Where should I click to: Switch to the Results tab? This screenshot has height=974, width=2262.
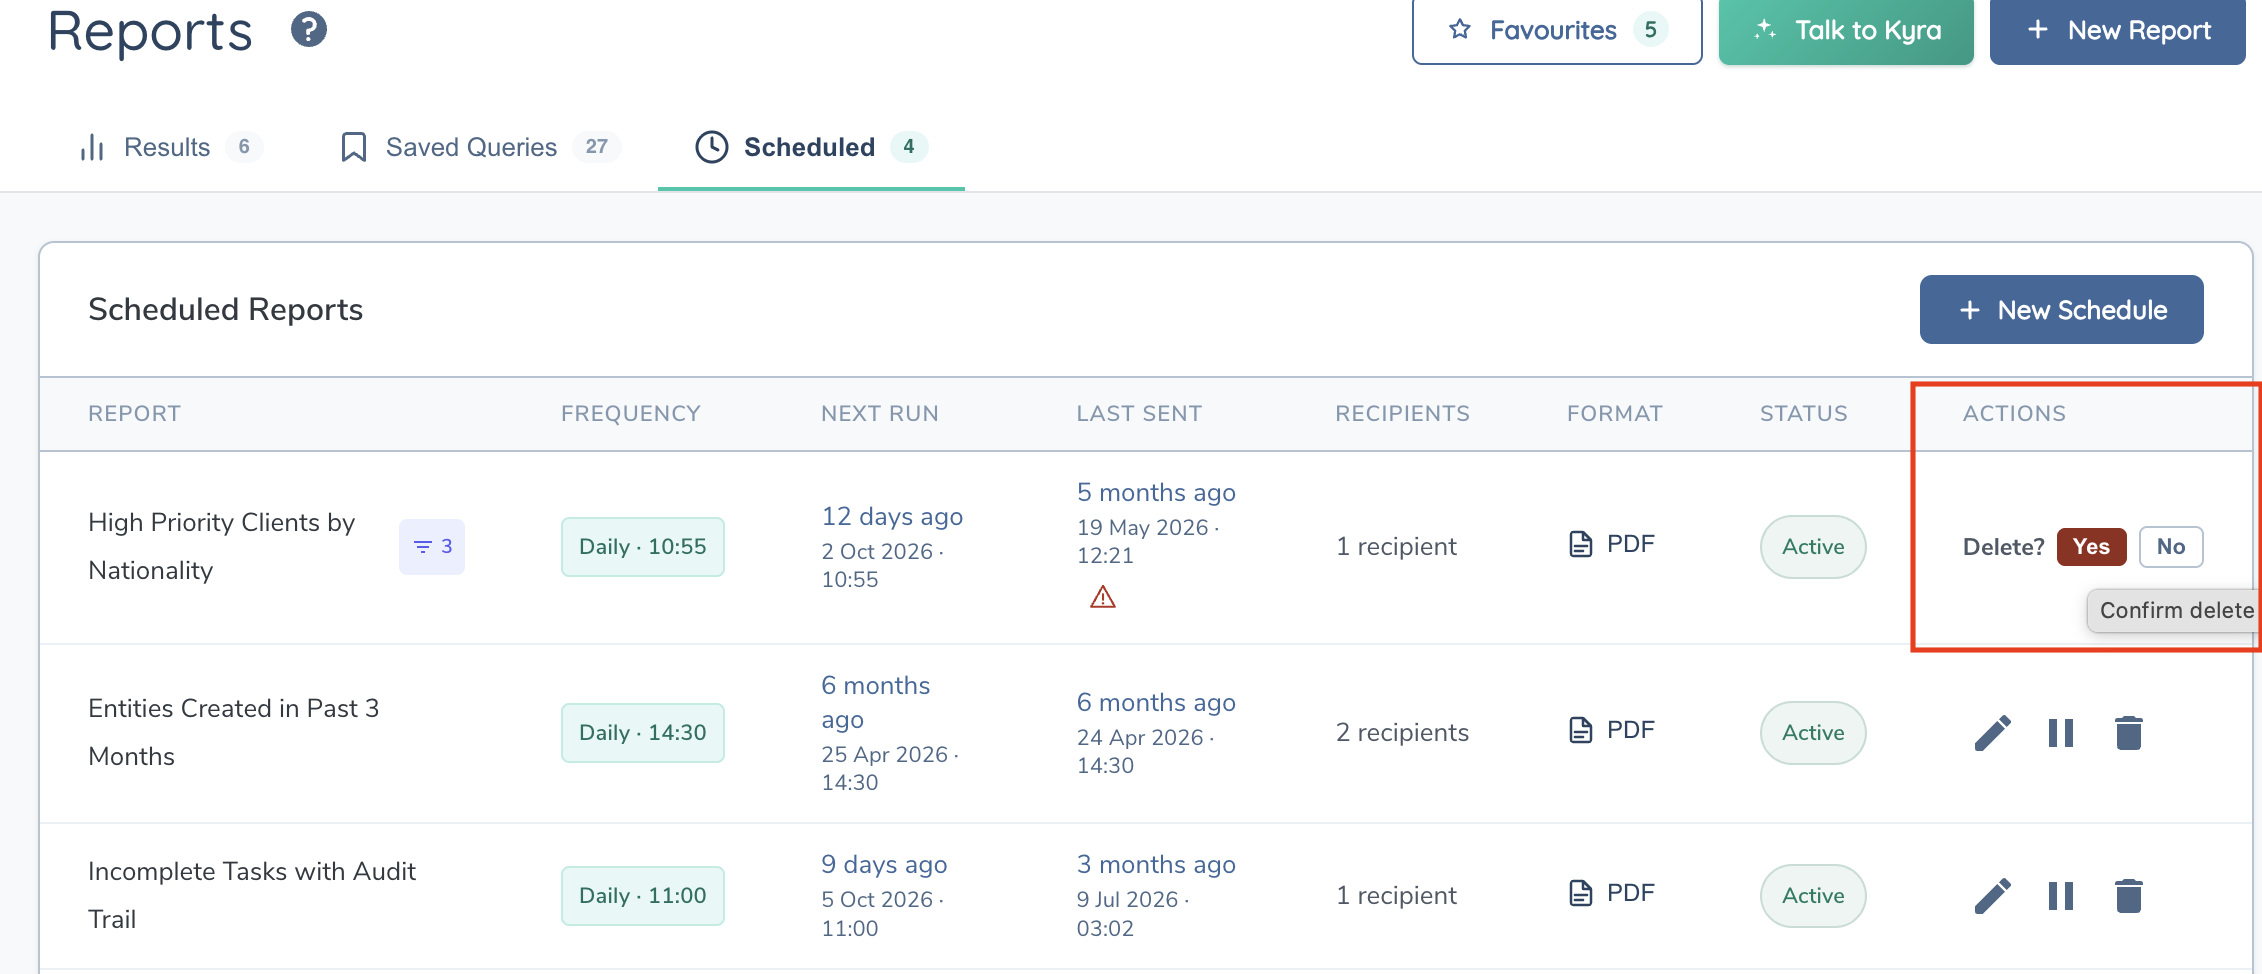170,147
